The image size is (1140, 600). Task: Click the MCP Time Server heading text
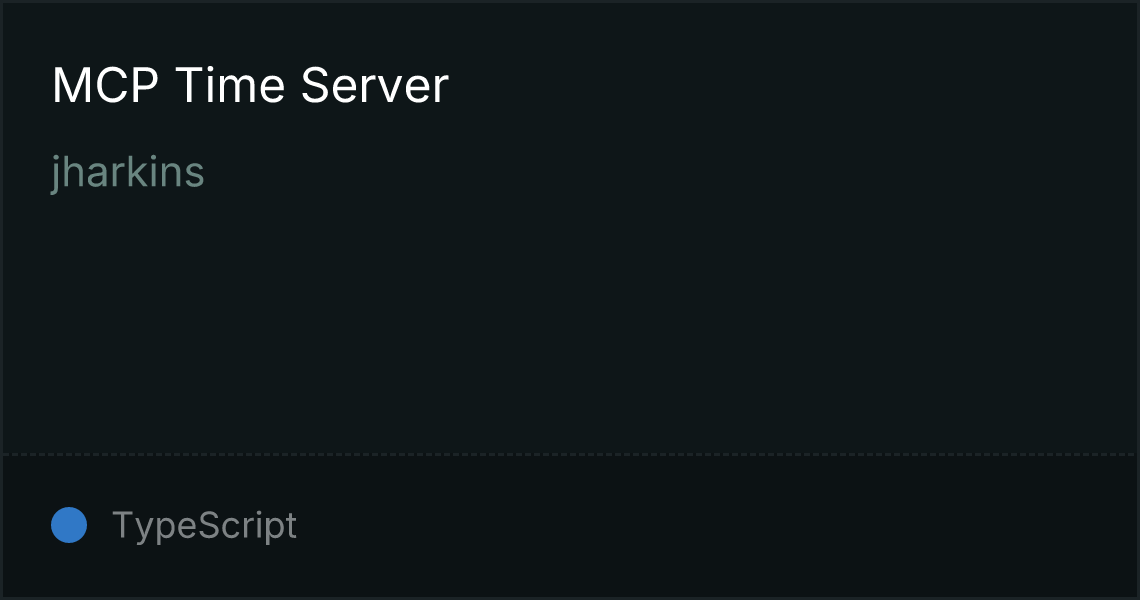point(250,86)
